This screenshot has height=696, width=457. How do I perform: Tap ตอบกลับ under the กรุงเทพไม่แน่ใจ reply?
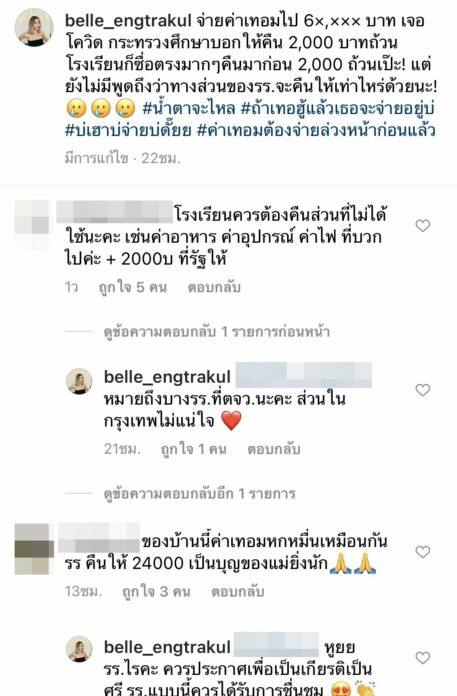click(274, 449)
